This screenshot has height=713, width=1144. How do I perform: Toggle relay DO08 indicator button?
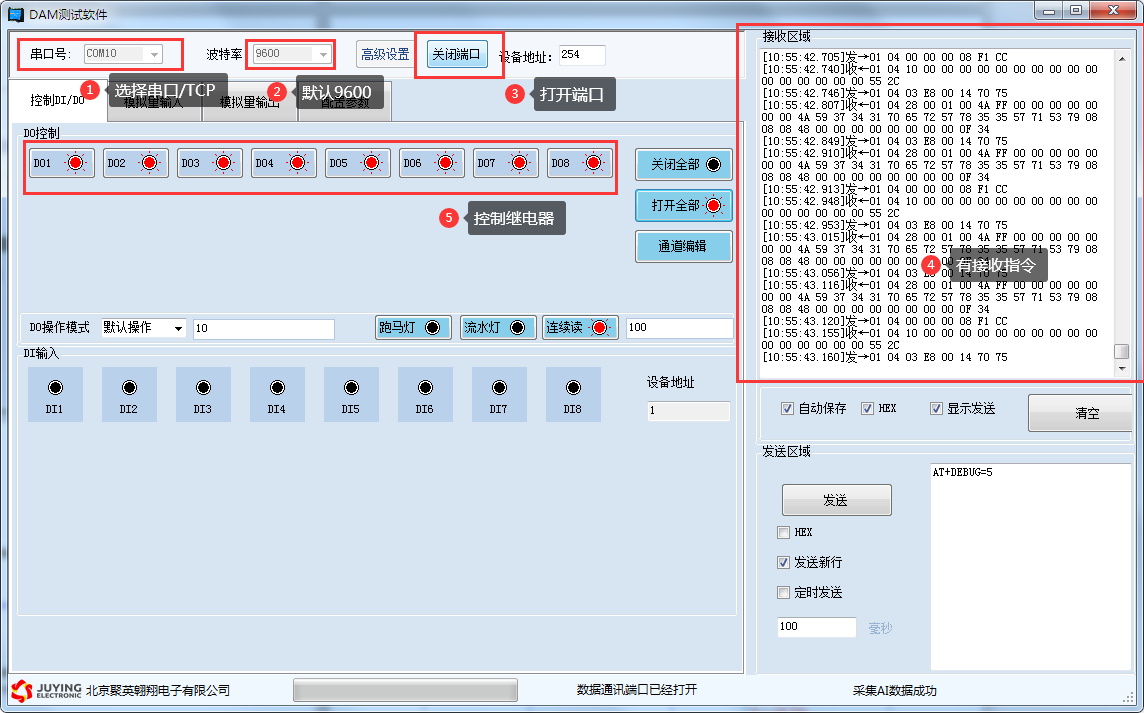click(580, 163)
